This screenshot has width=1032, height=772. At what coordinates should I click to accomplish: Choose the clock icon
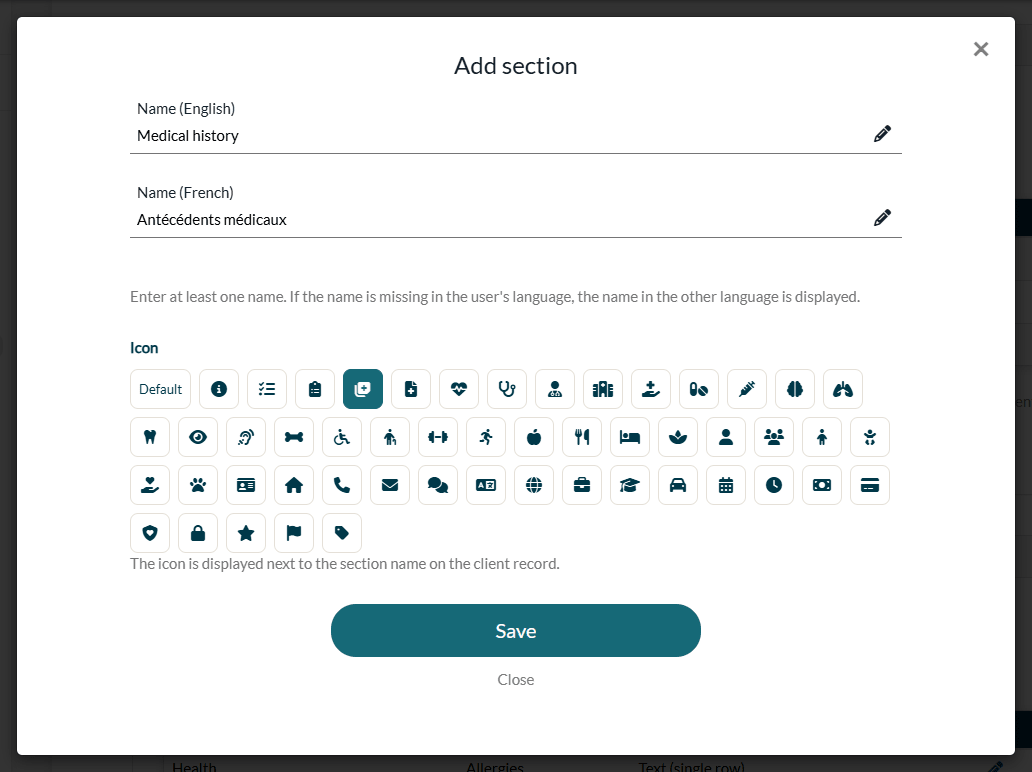coord(774,485)
